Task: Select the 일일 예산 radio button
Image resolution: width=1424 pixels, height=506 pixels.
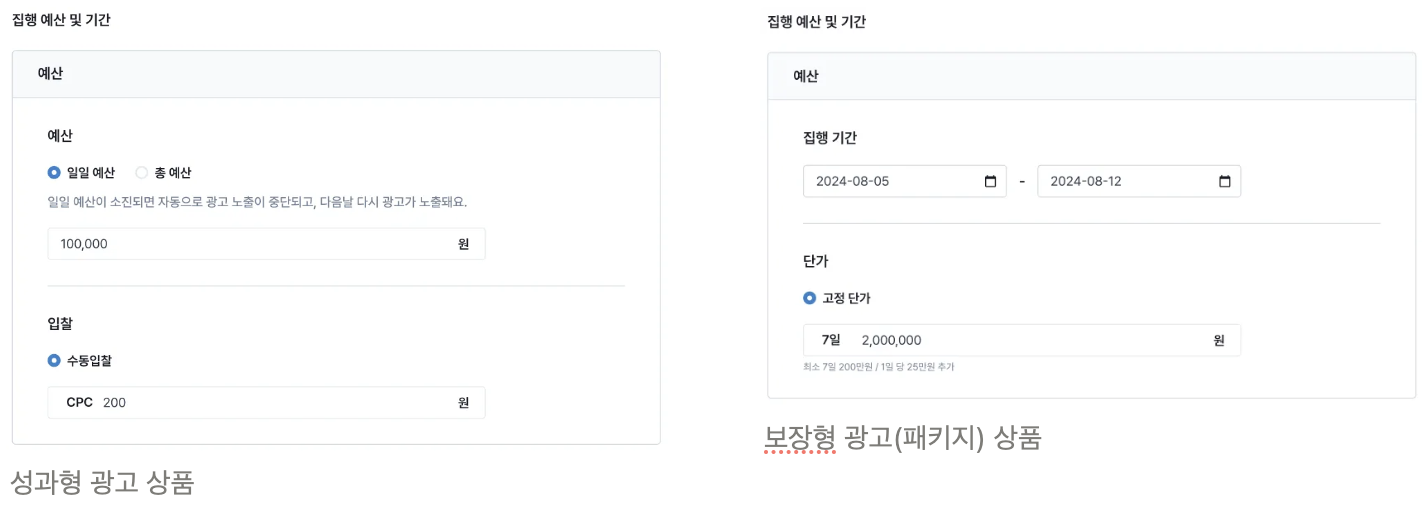Action: (x=54, y=173)
